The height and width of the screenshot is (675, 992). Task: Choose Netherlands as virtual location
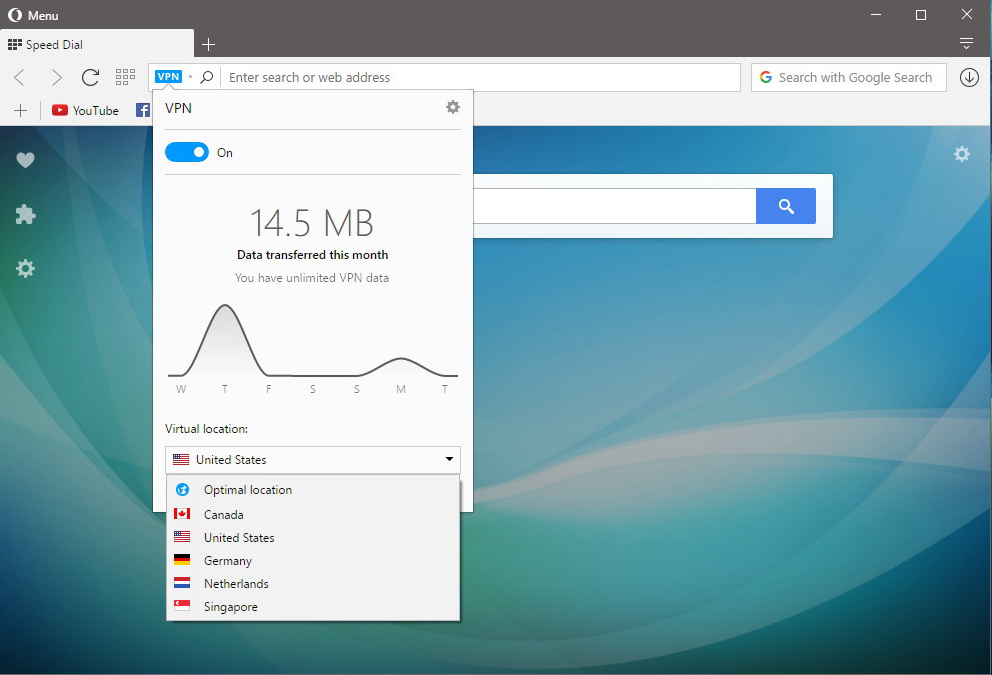point(313,583)
